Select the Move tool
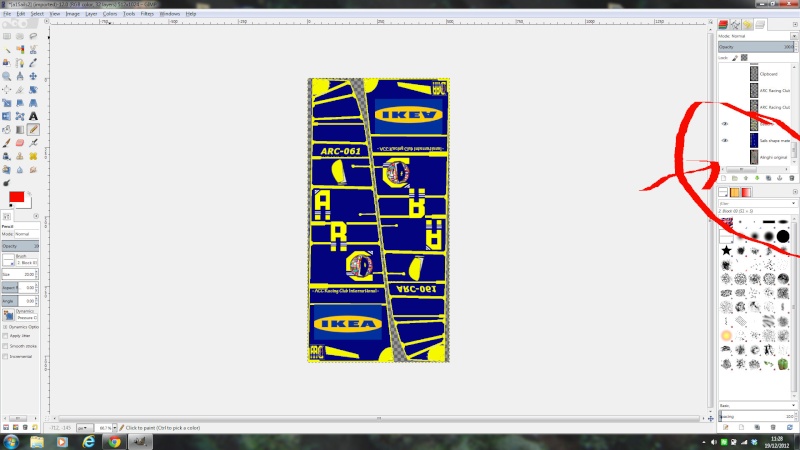800x450 pixels. pyautogui.click(x=33, y=76)
